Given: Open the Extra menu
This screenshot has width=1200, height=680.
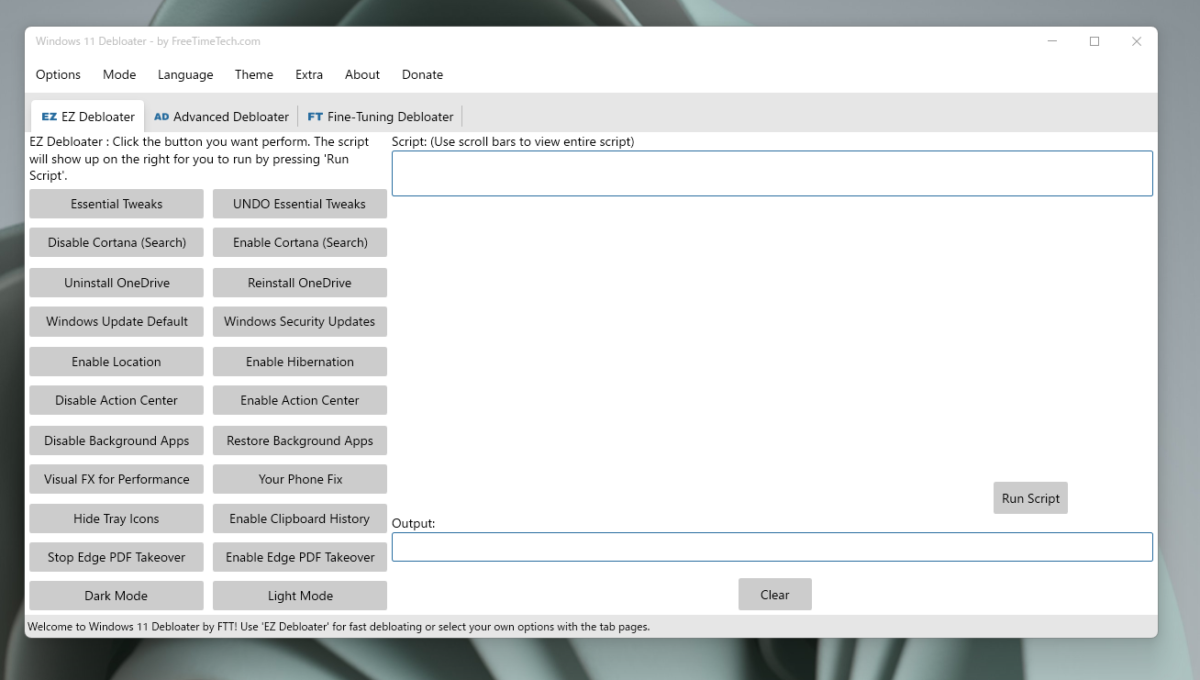Looking at the screenshot, I should coord(309,74).
